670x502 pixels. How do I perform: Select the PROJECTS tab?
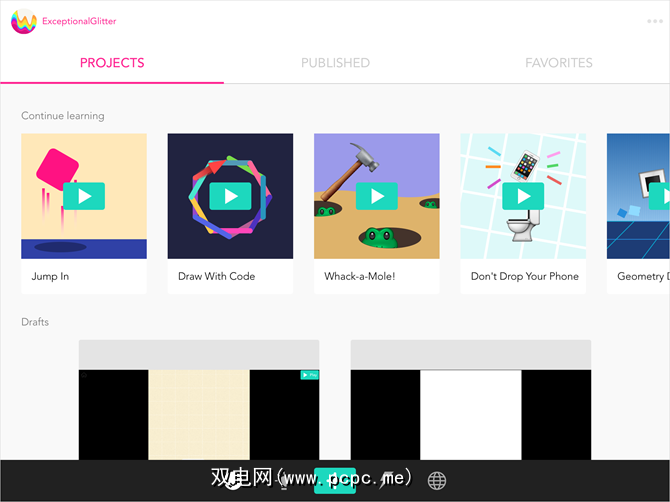[x=112, y=63]
